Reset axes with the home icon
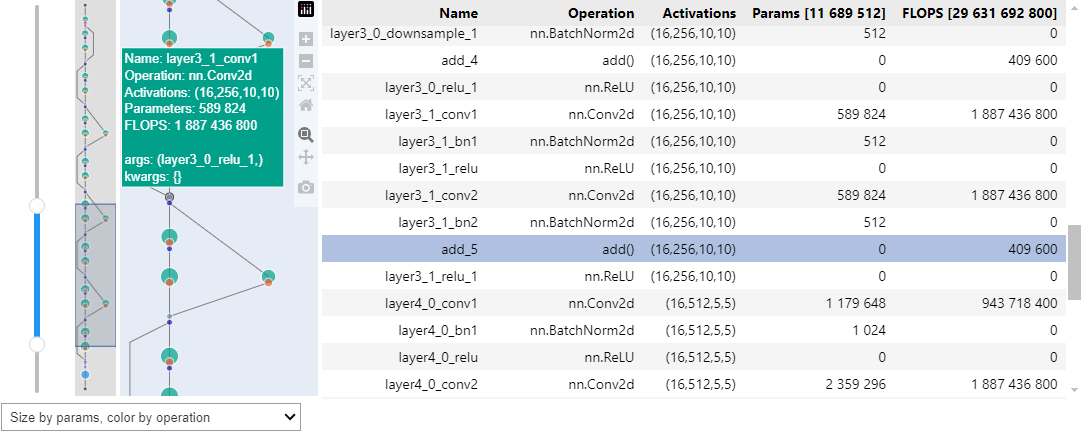Screen dimensions: 1084x432 click(306, 104)
